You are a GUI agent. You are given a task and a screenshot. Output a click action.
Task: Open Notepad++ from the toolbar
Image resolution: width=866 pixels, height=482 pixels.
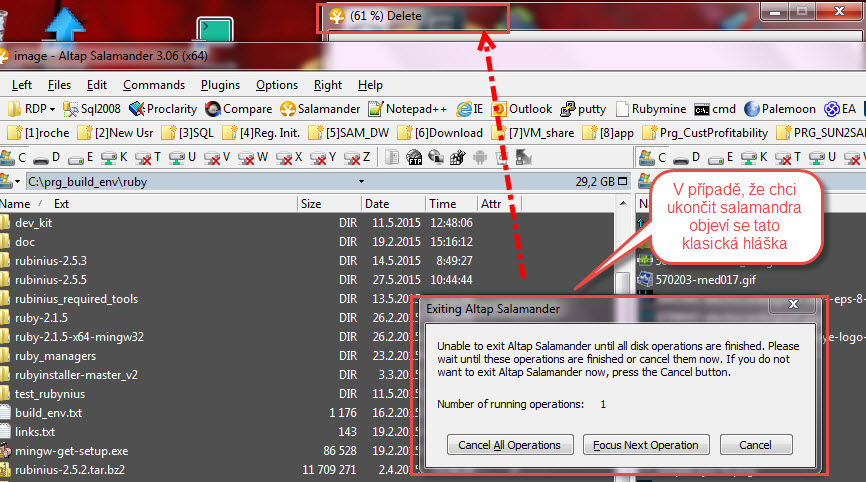(408, 109)
